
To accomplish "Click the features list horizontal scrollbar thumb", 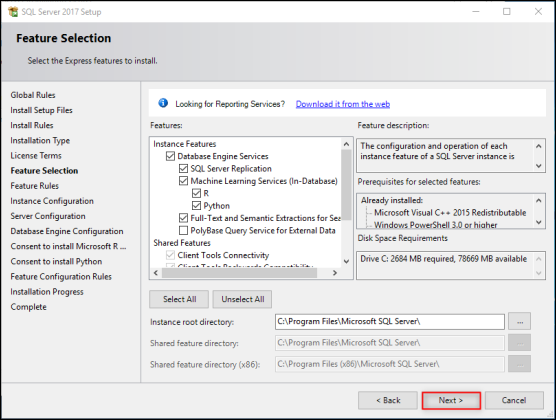I will (239, 273).
